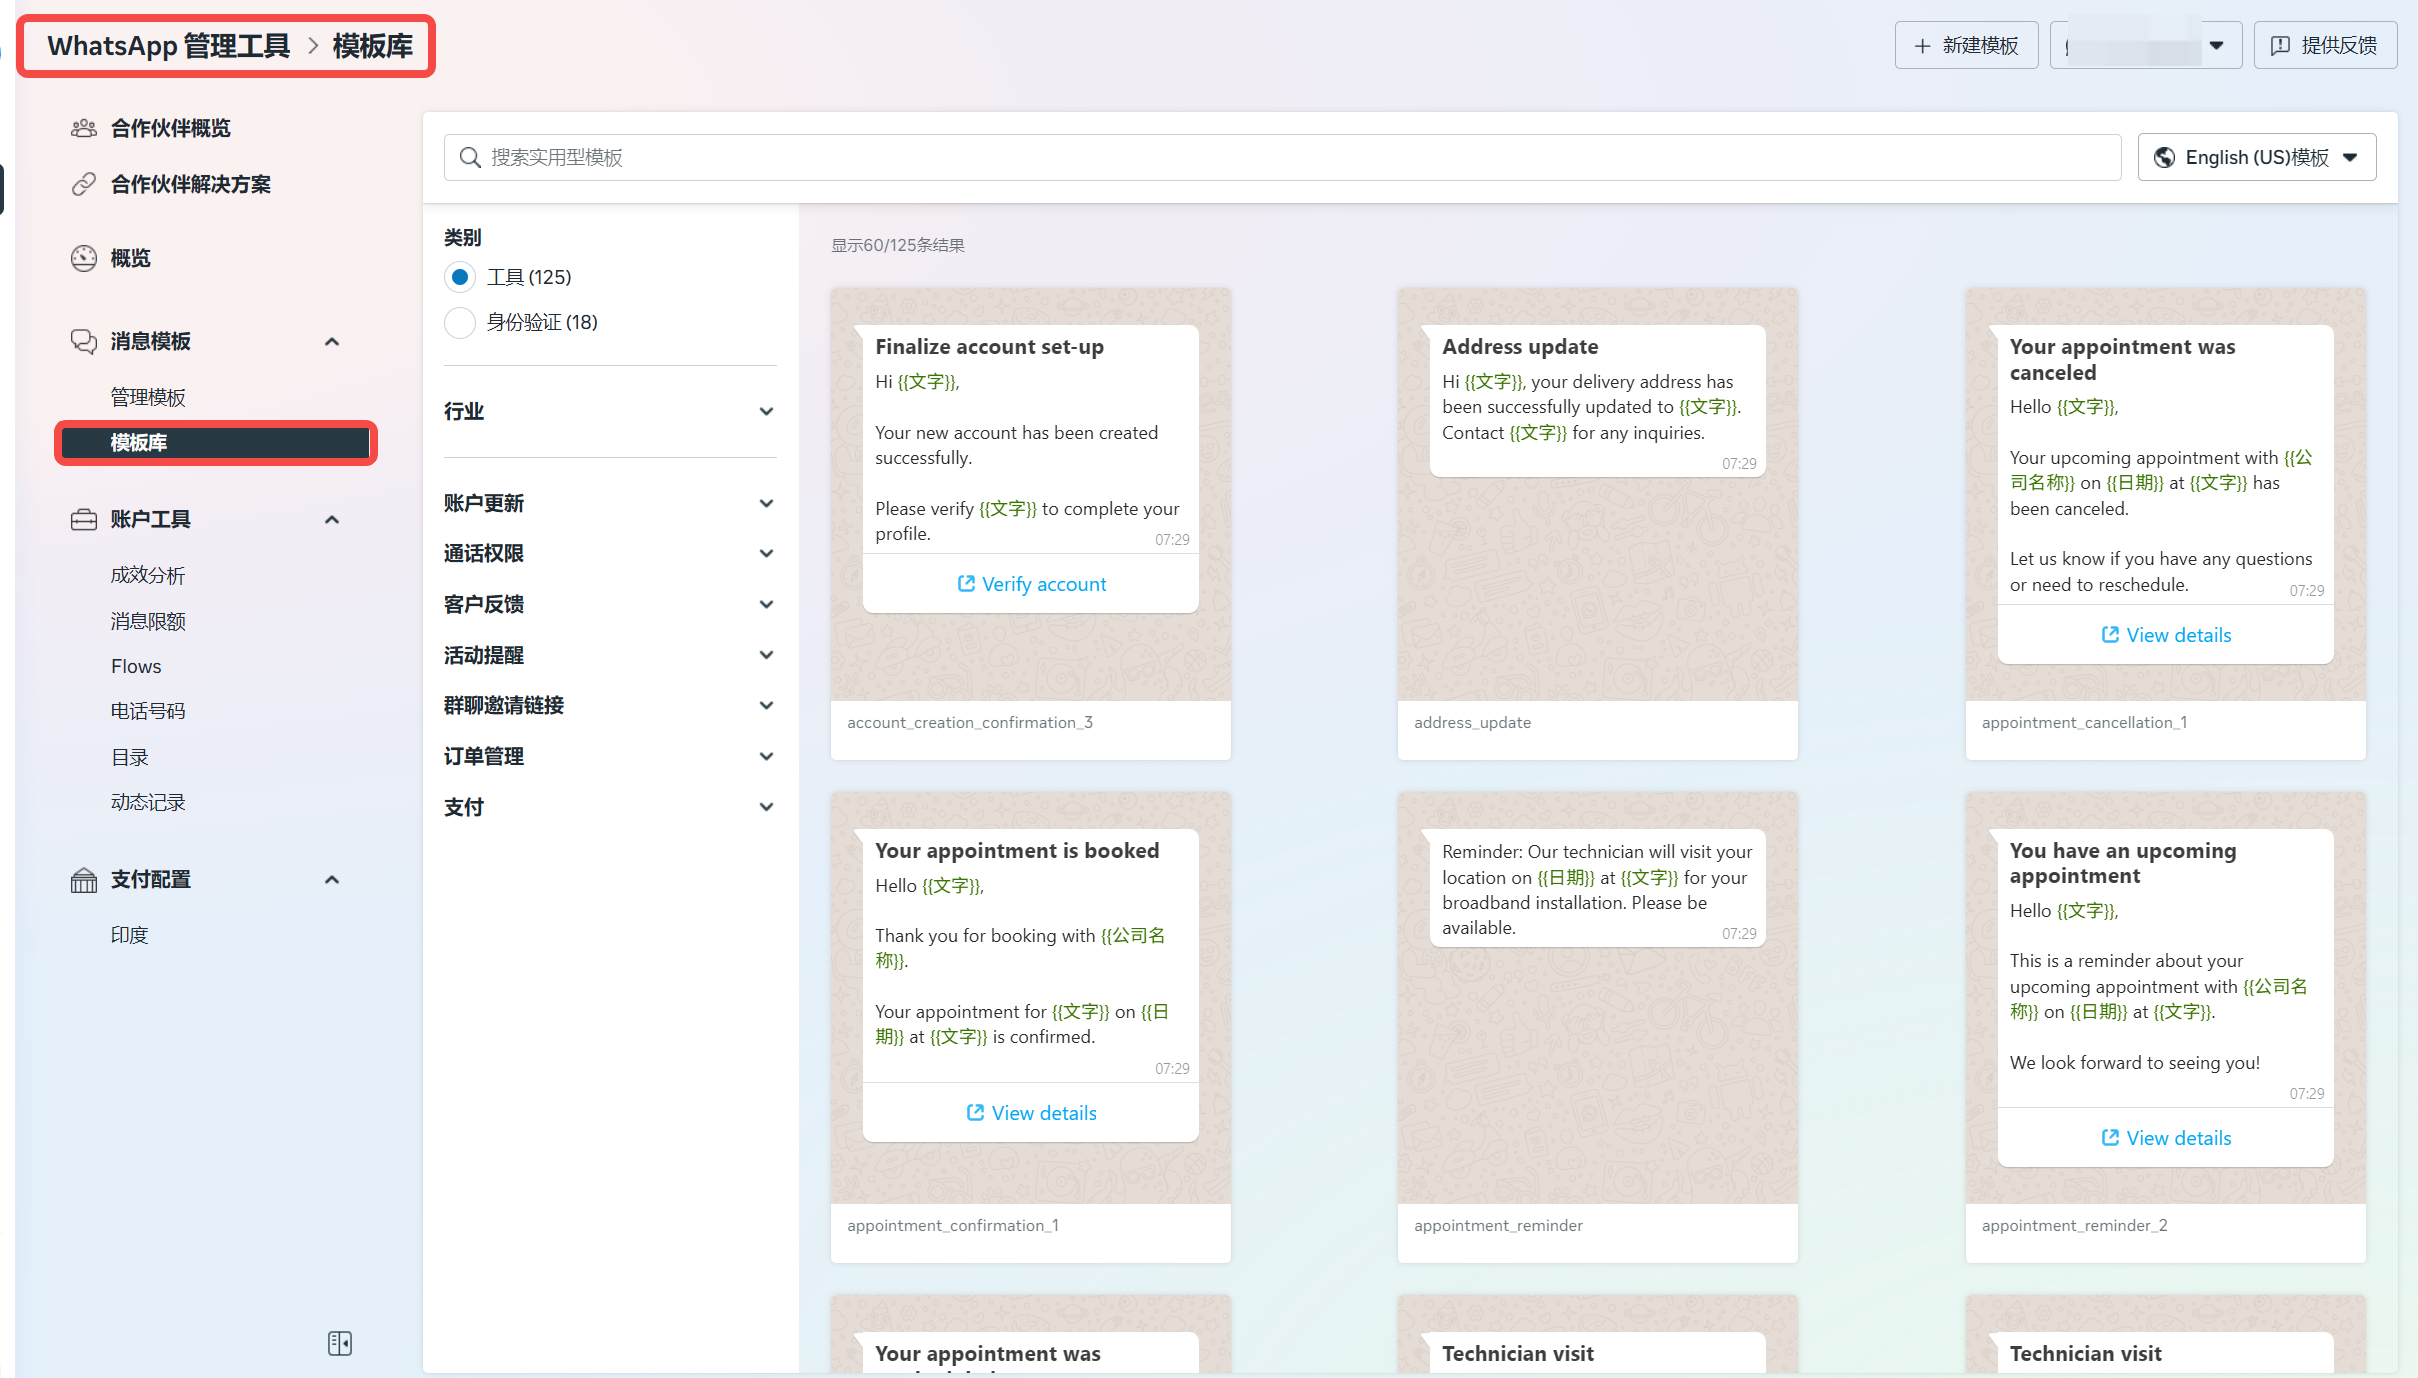Screen dimensions: 2418x1378
Task: Collapse the 消息模板 sidebar section
Action: 332,342
